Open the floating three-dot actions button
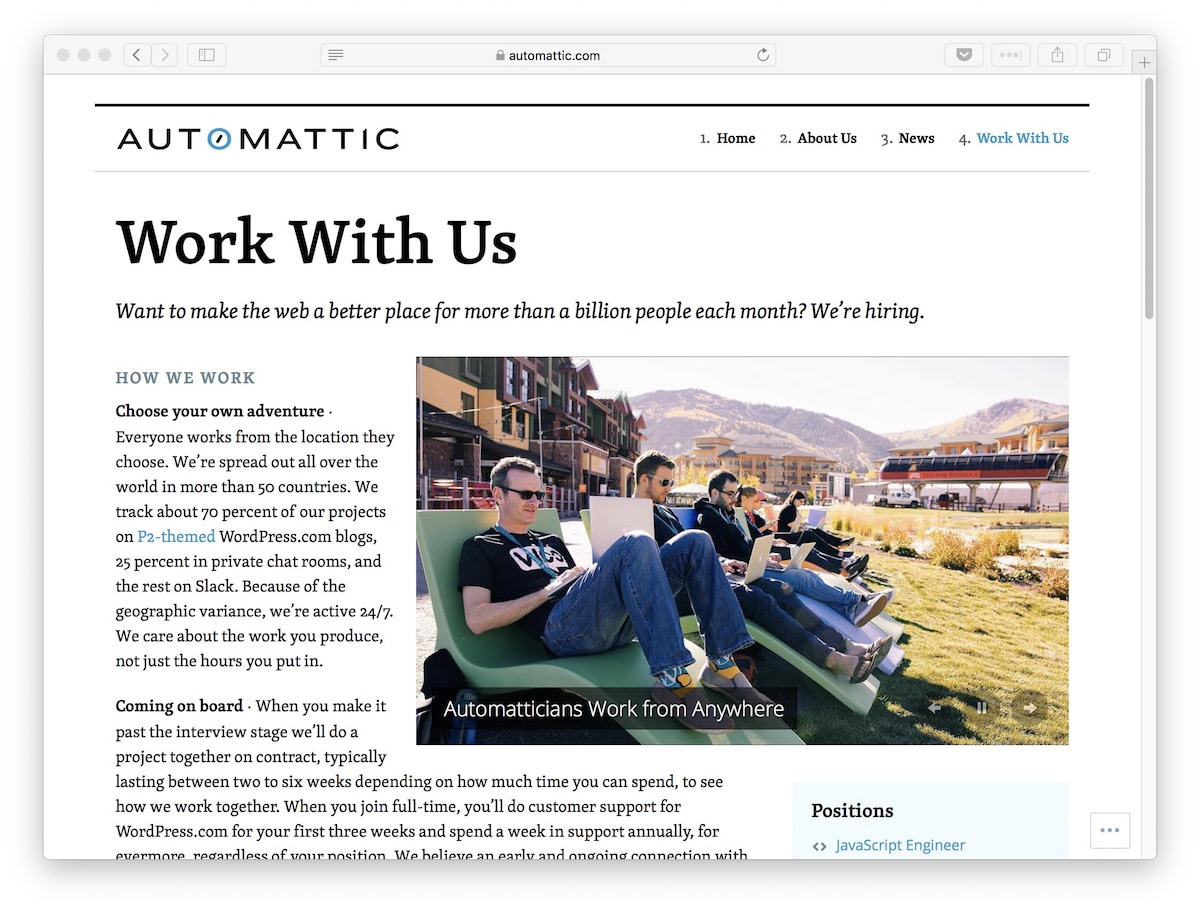Viewport: 1200px width, 911px height. pyautogui.click(x=1110, y=830)
